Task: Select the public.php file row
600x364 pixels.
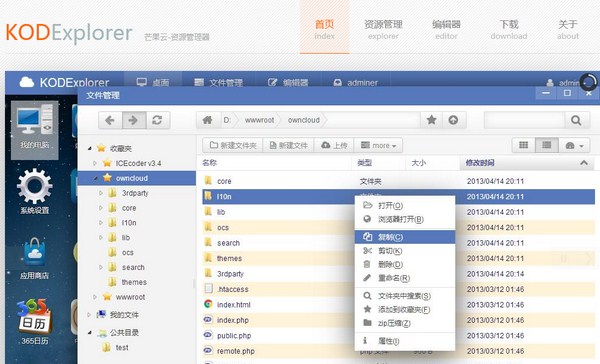Action: 398,336
